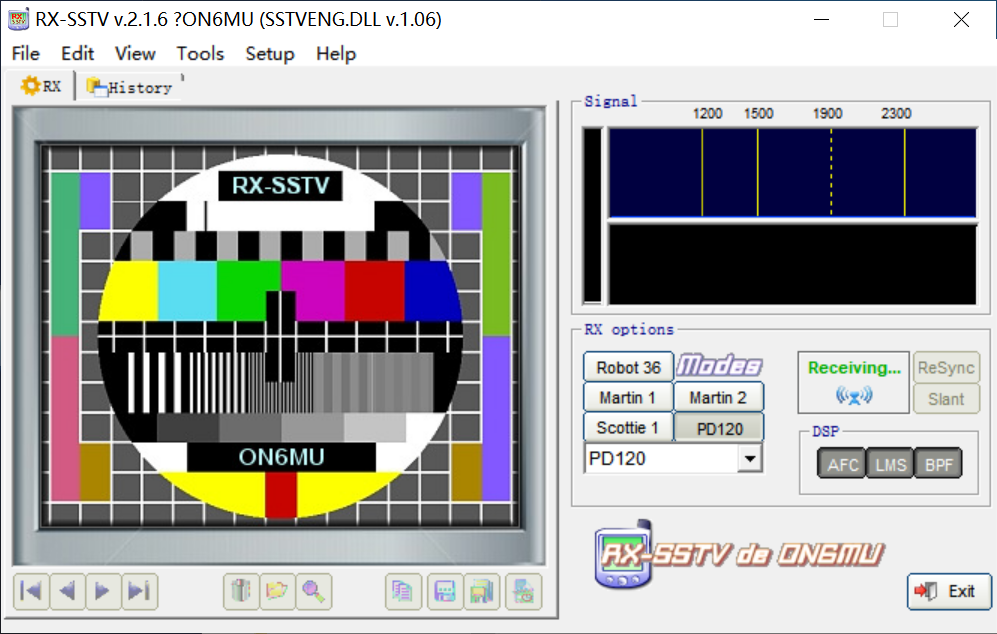The width and height of the screenshot is (997, 634).
Task: Click the trash can delete icon
Action: [x=241, y=591]
